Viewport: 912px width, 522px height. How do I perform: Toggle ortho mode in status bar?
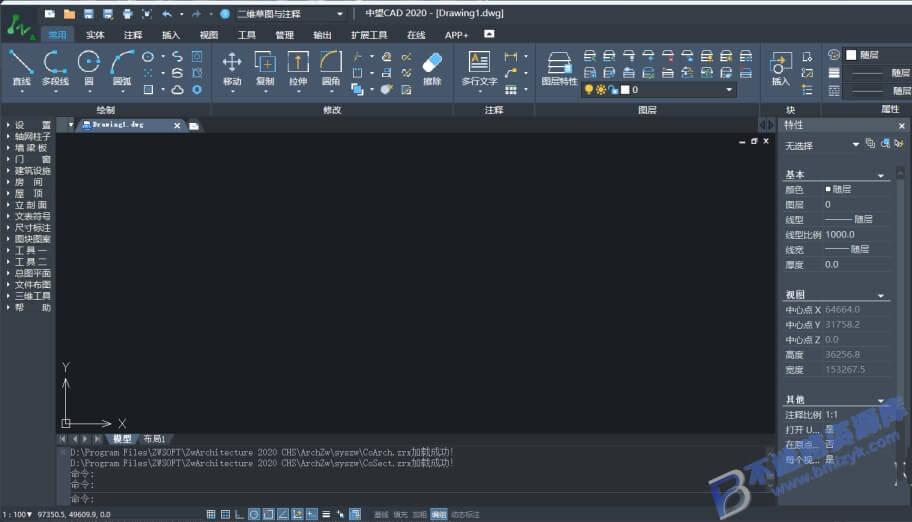tap(239, 514)
